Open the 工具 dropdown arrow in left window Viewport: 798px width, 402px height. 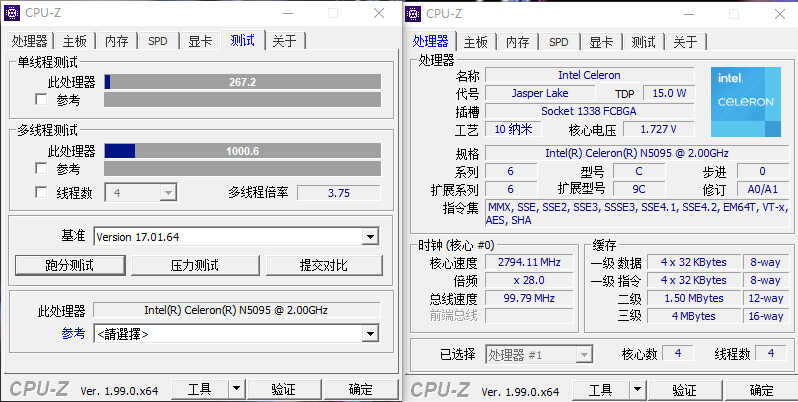tap(236, 389)
